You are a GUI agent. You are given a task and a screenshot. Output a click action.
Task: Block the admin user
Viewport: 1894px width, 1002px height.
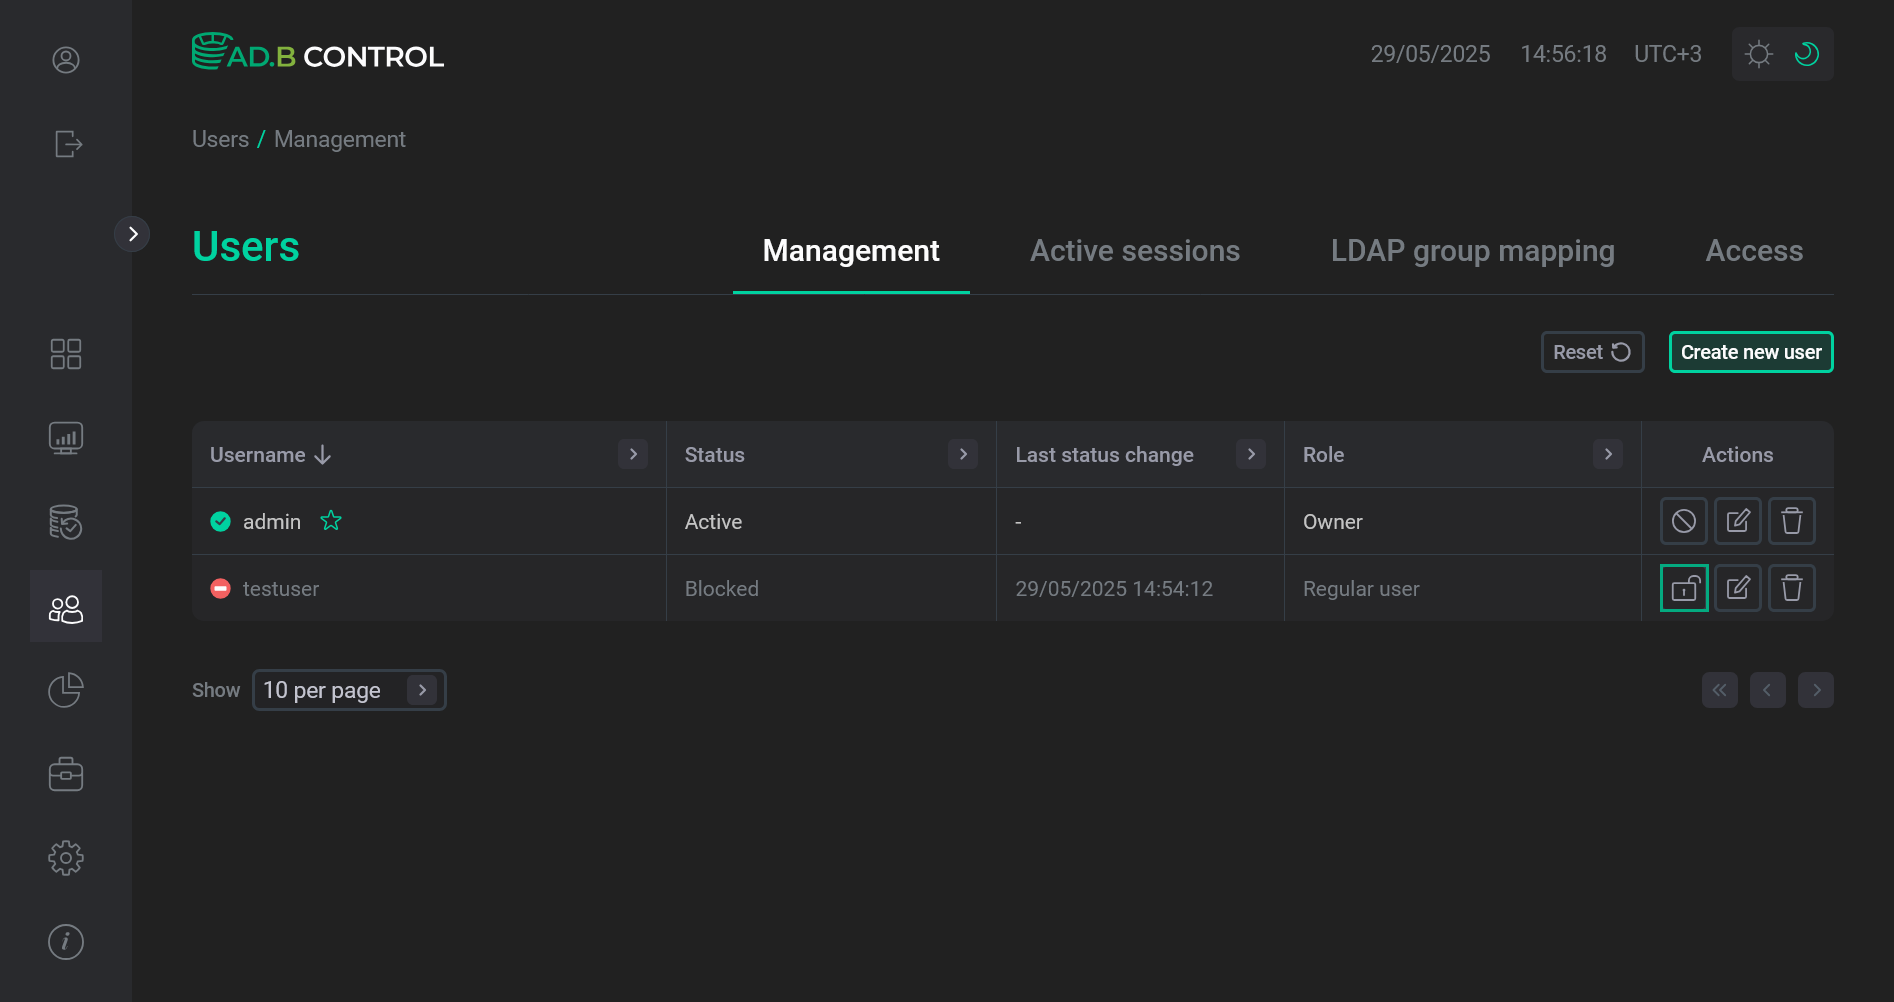pyautogui.click(x=1684, y=521)
